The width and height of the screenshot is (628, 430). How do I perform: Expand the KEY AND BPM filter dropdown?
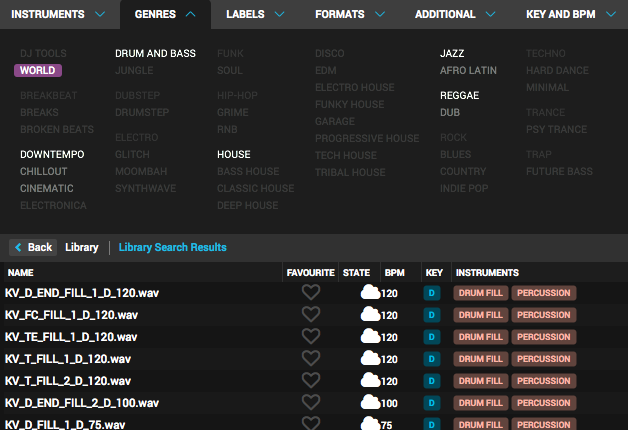click(x=571, y=14)
